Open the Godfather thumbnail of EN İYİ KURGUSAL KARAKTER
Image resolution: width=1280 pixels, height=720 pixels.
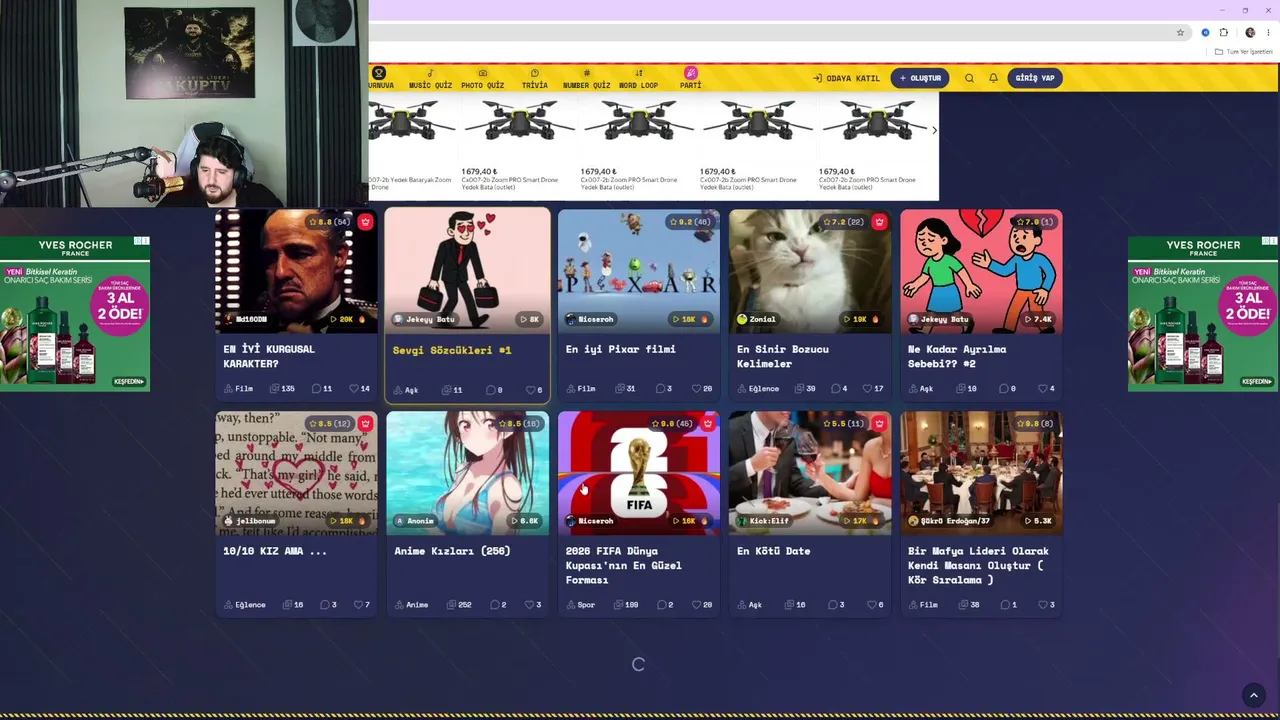[296, 270]
